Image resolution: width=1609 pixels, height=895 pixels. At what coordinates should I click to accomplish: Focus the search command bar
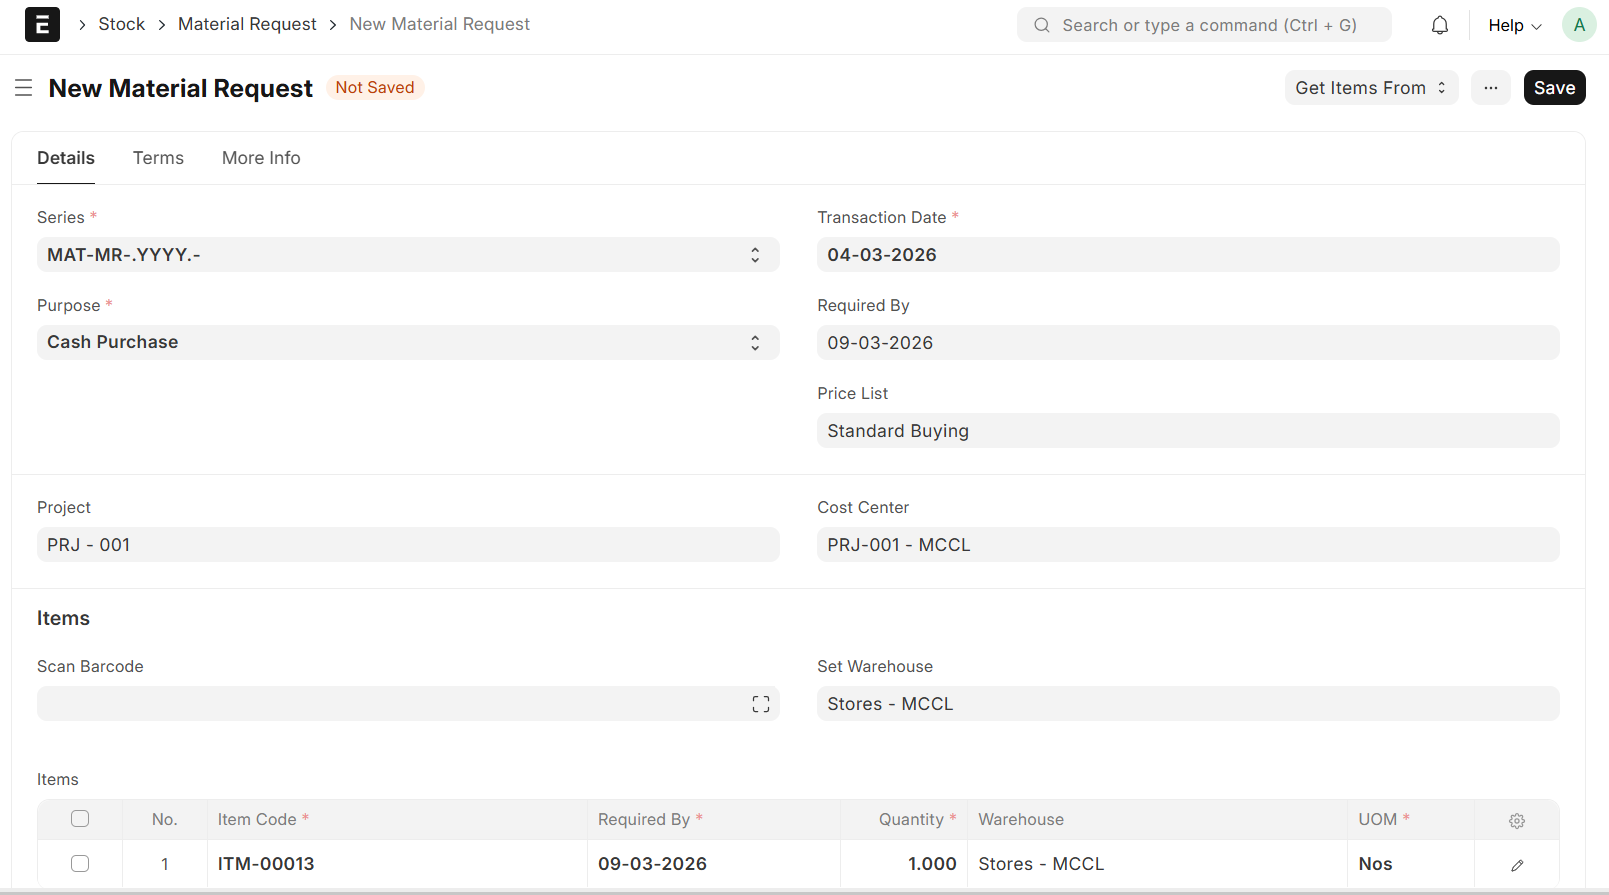1204,25
